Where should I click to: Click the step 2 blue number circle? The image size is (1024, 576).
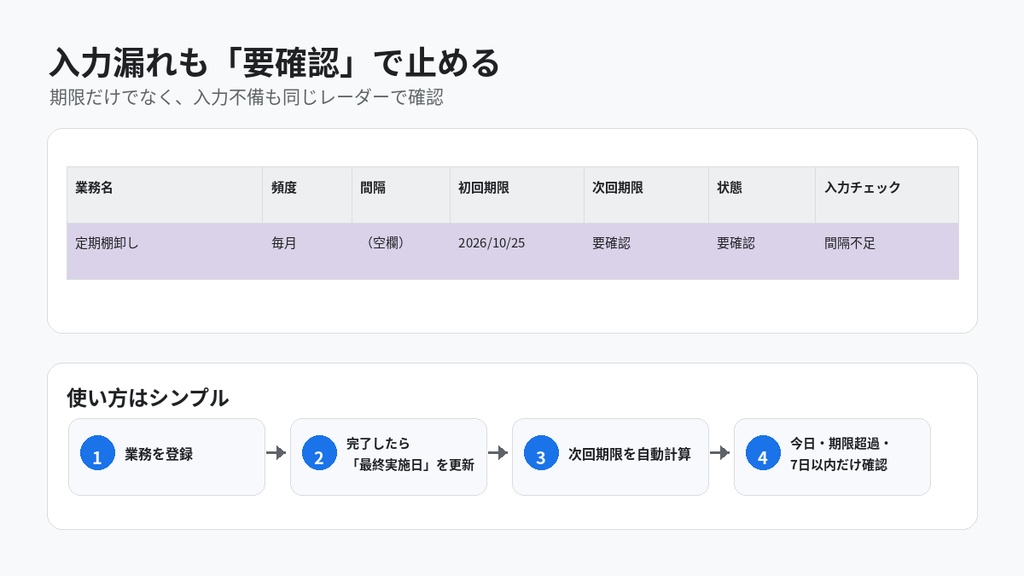click(319, 453)
